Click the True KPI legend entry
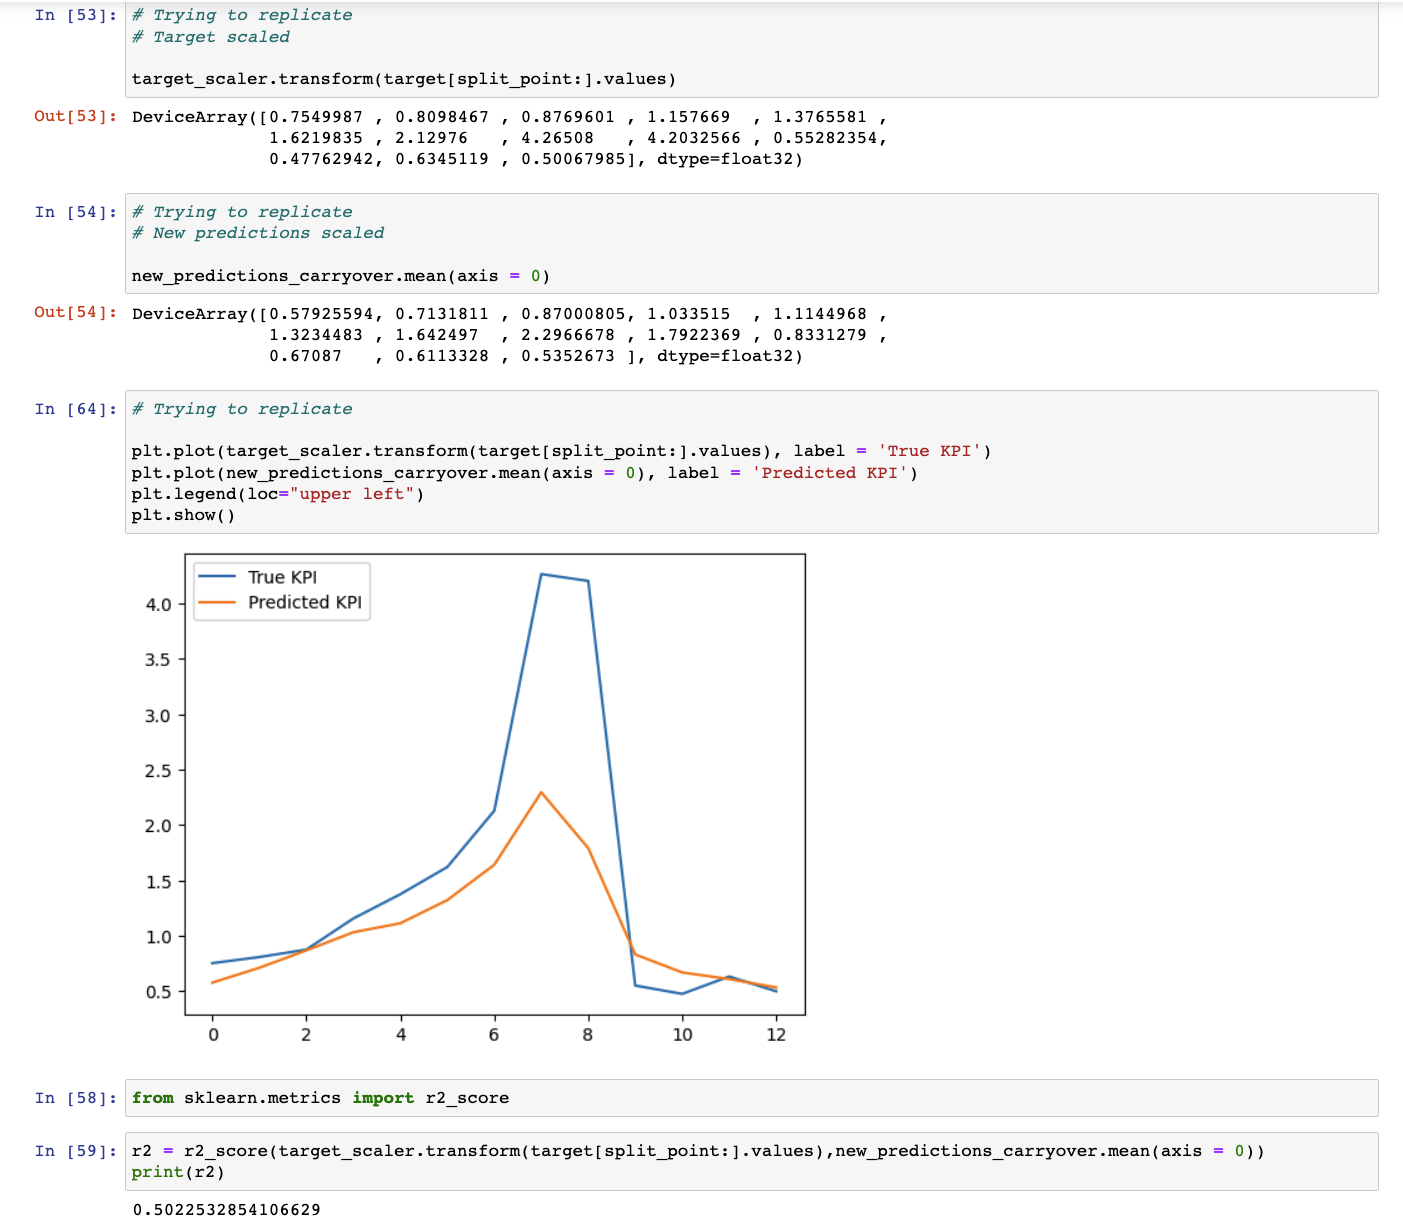This screenshot has width=1403, height=1222. click(x=259, y=577)
